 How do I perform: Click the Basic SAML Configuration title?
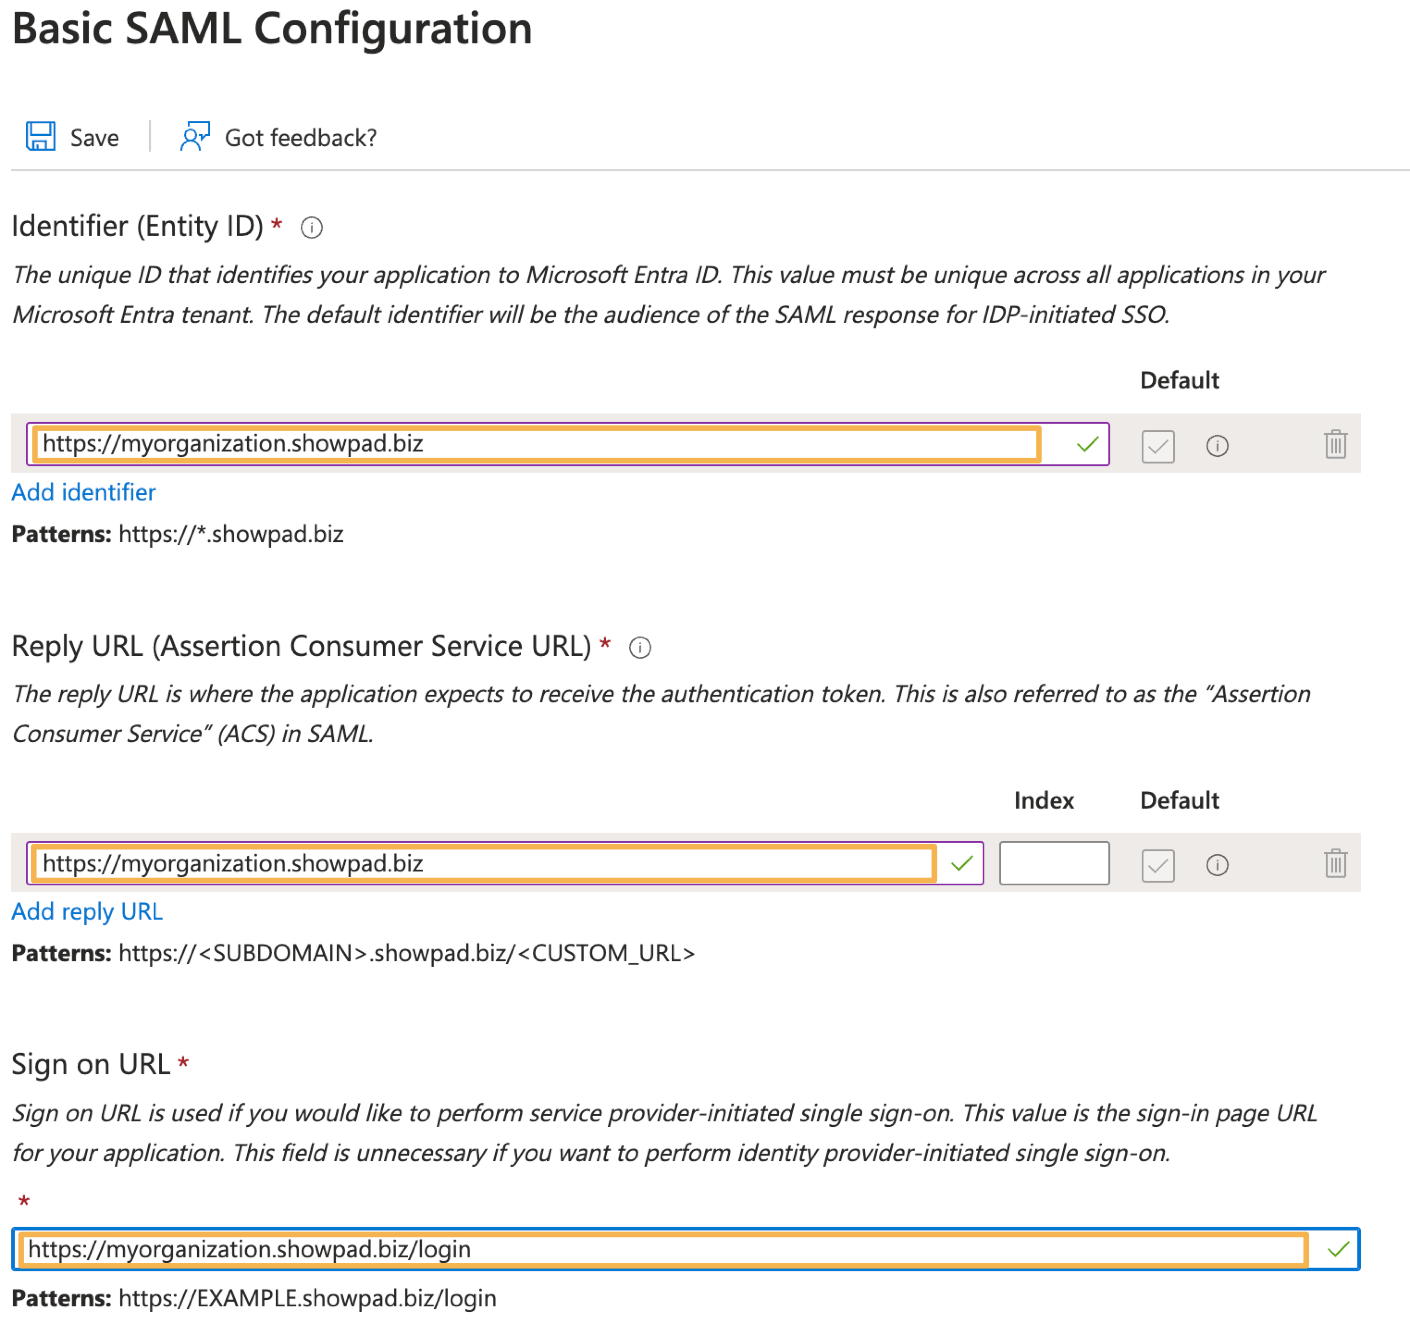tap(272, 28)
